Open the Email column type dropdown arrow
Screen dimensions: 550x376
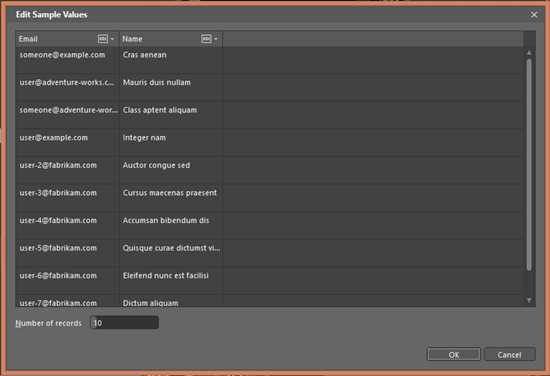pyautogui.click(x=112, y=39)
